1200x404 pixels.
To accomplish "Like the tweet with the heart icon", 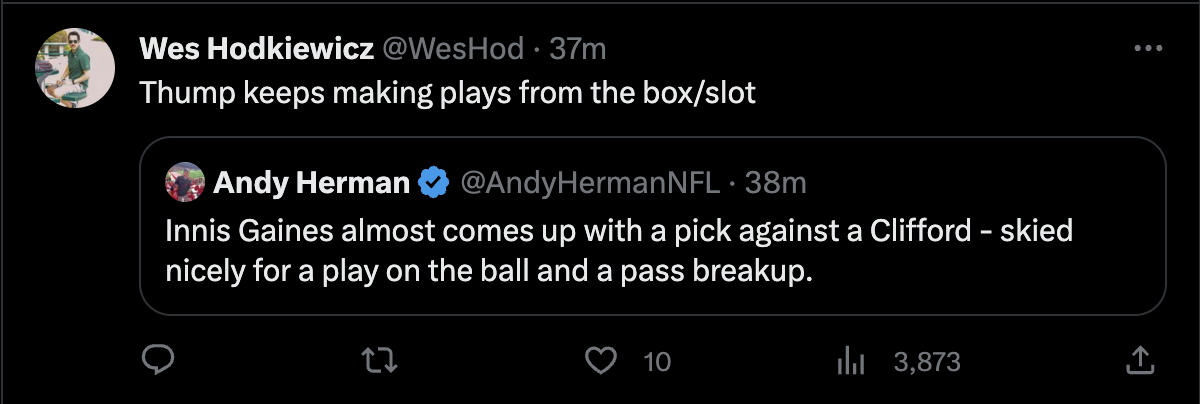I will point(599,361).
